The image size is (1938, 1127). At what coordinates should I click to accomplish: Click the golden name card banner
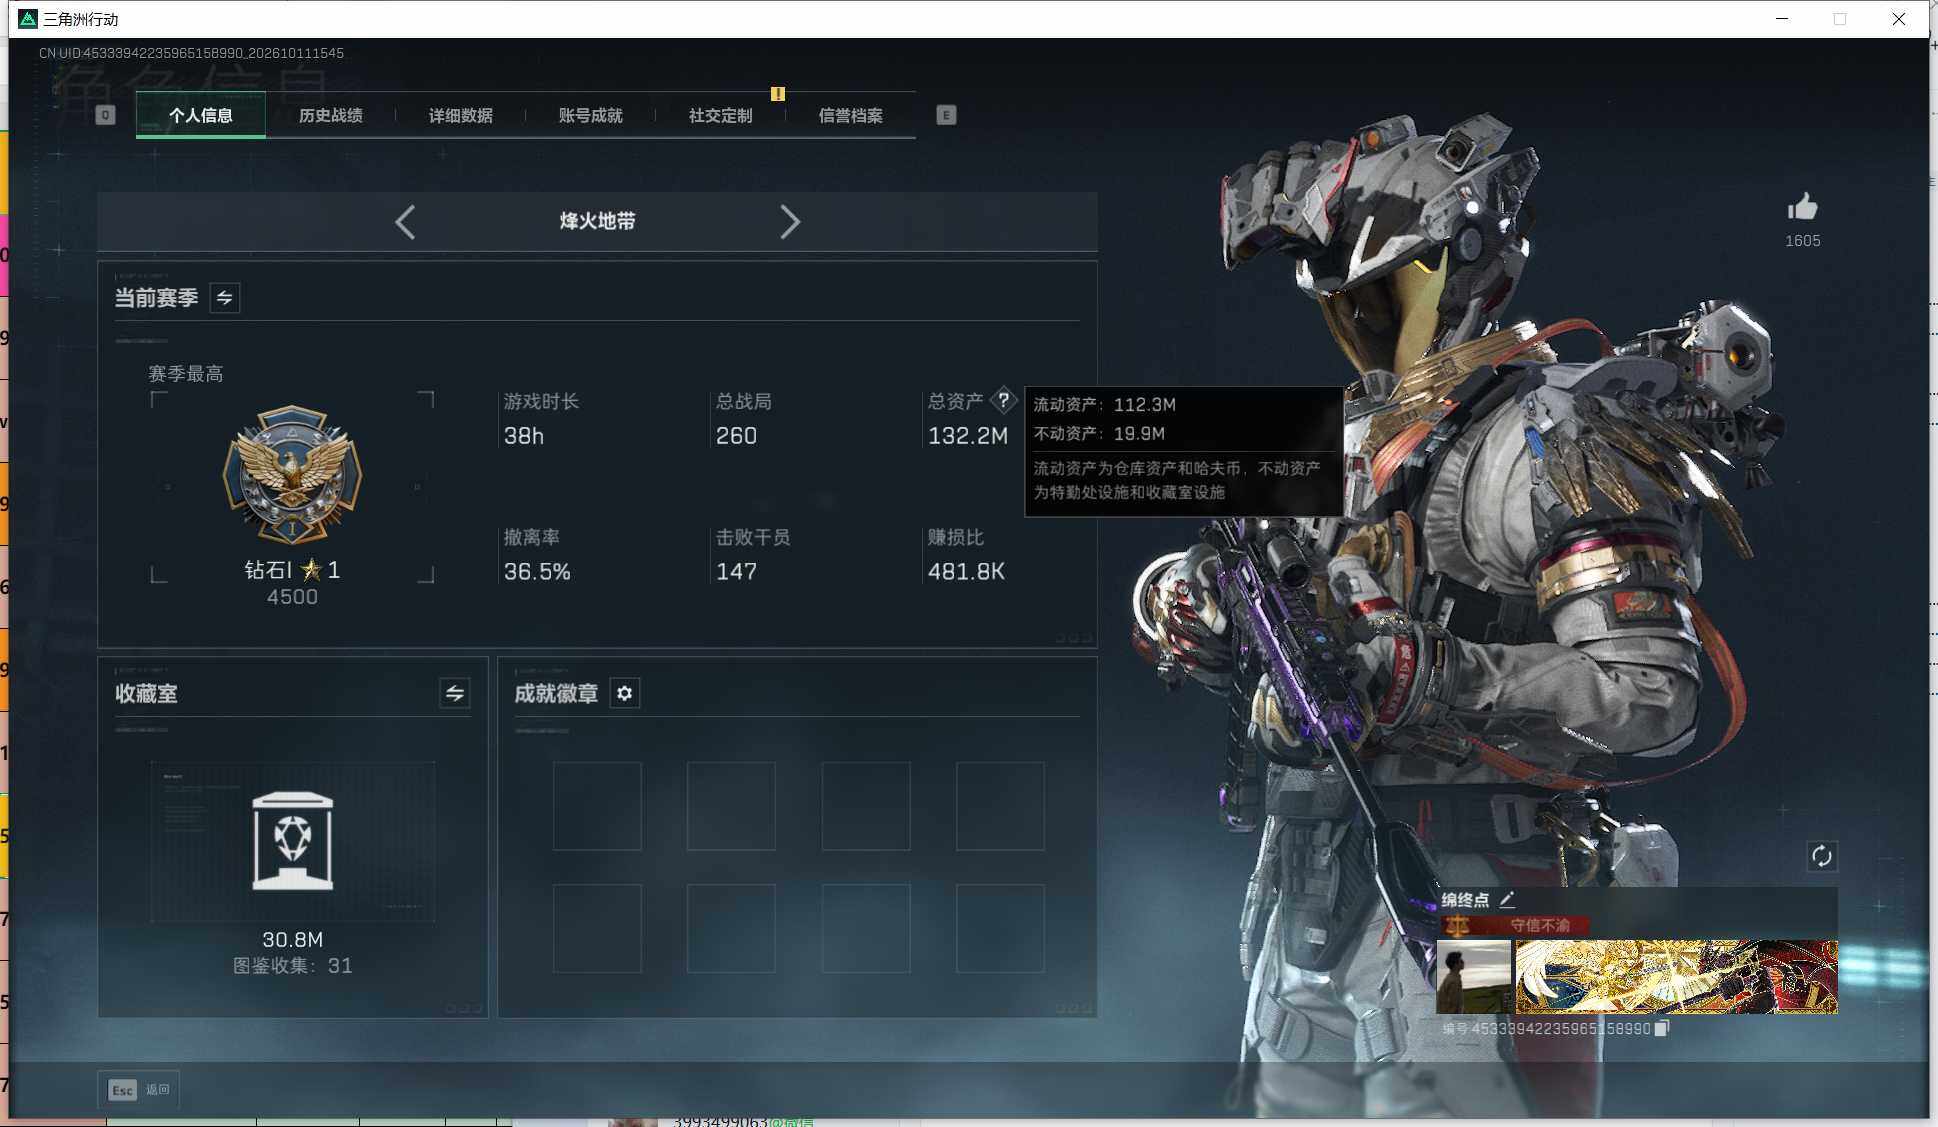(x=1676, y=977)
